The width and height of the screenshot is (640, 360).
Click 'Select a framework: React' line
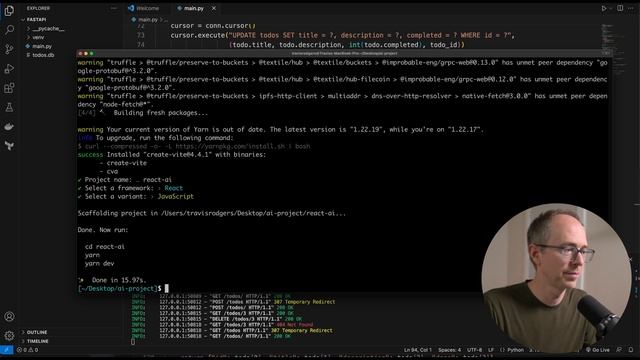(x=130, y=188)
